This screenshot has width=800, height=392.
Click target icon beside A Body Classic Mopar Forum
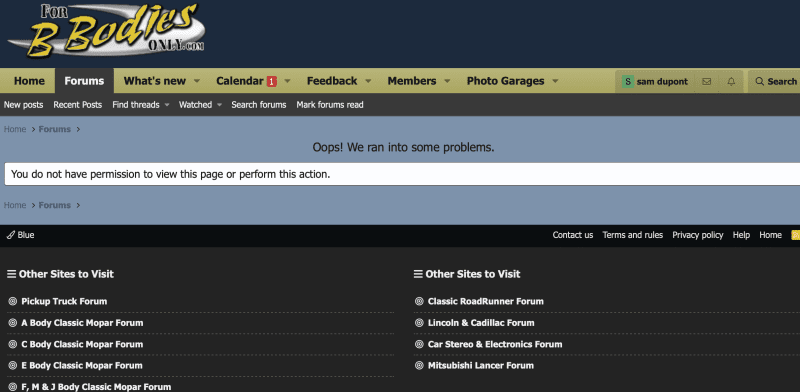[13, 323]
